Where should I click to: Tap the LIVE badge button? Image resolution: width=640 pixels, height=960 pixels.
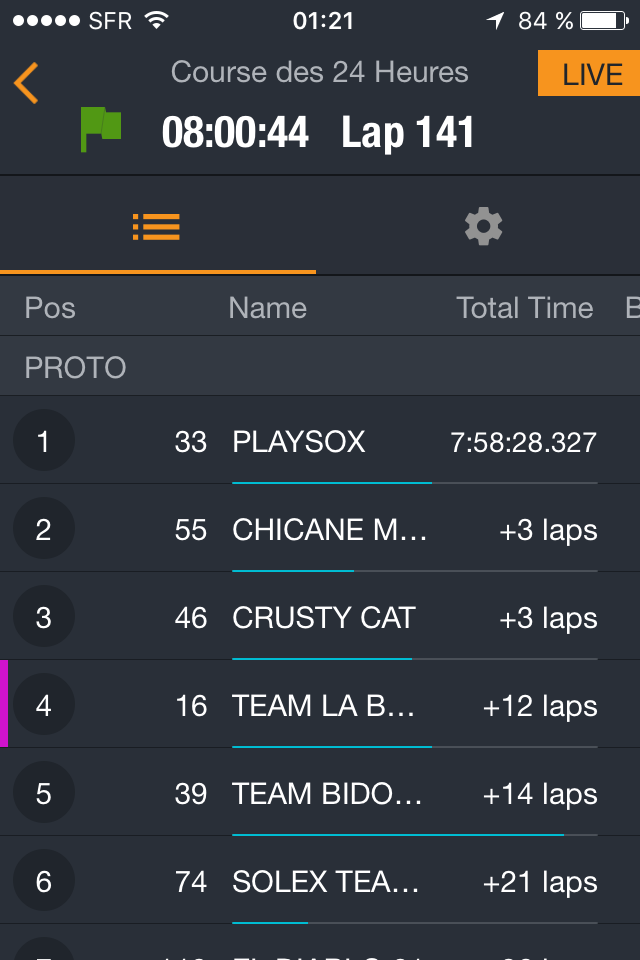click(590, 74)
